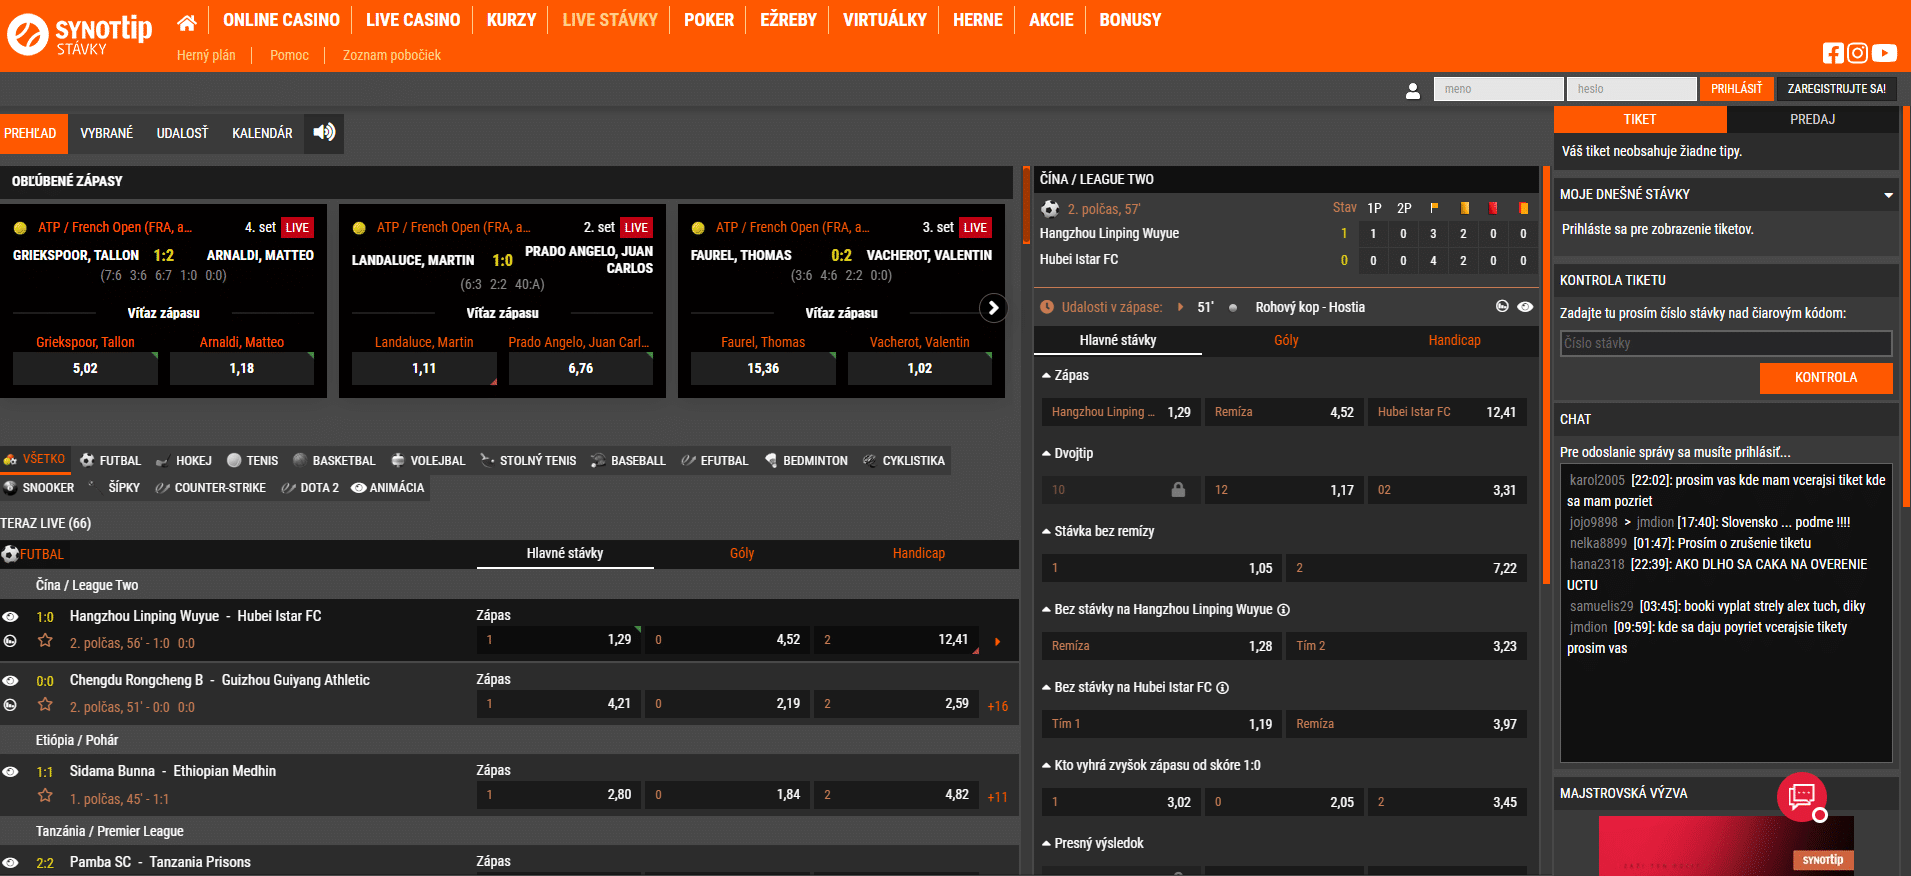Collapse the Zápas market section
Viewport: 1911px width, 876px height.
pos(1065,376)
